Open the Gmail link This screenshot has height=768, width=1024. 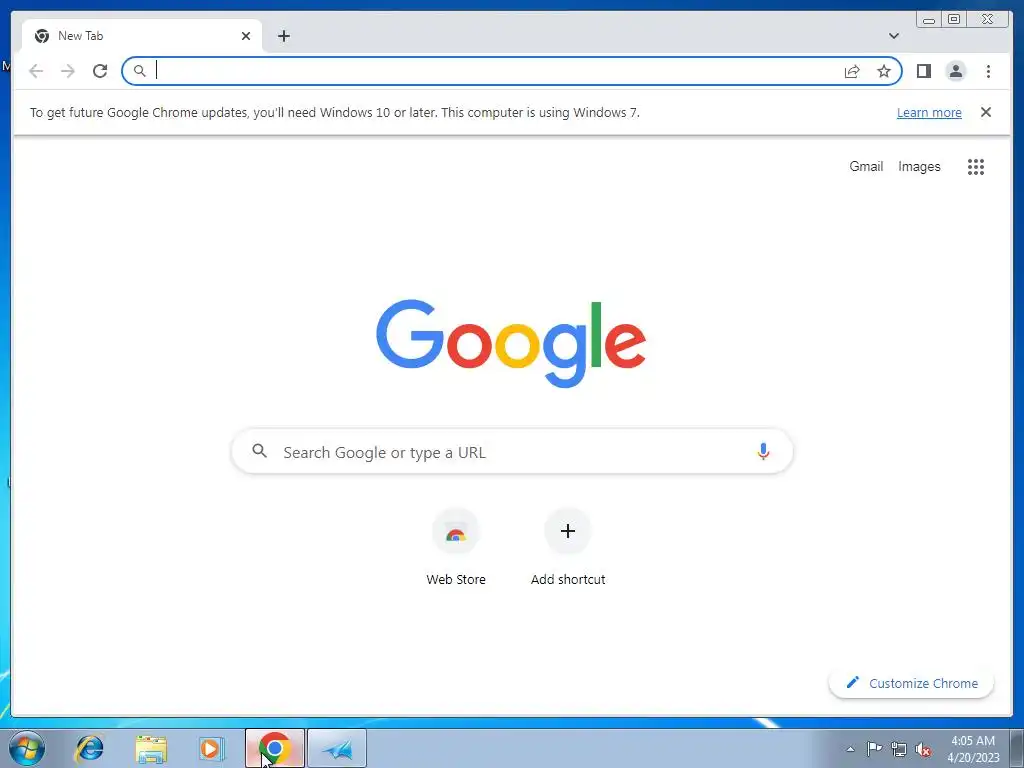(866, 167)
